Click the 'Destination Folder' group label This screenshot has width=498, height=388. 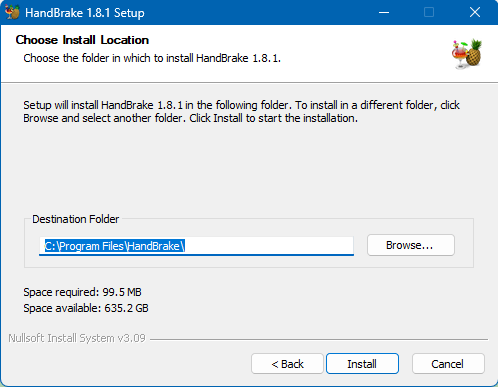coord(76,219)
